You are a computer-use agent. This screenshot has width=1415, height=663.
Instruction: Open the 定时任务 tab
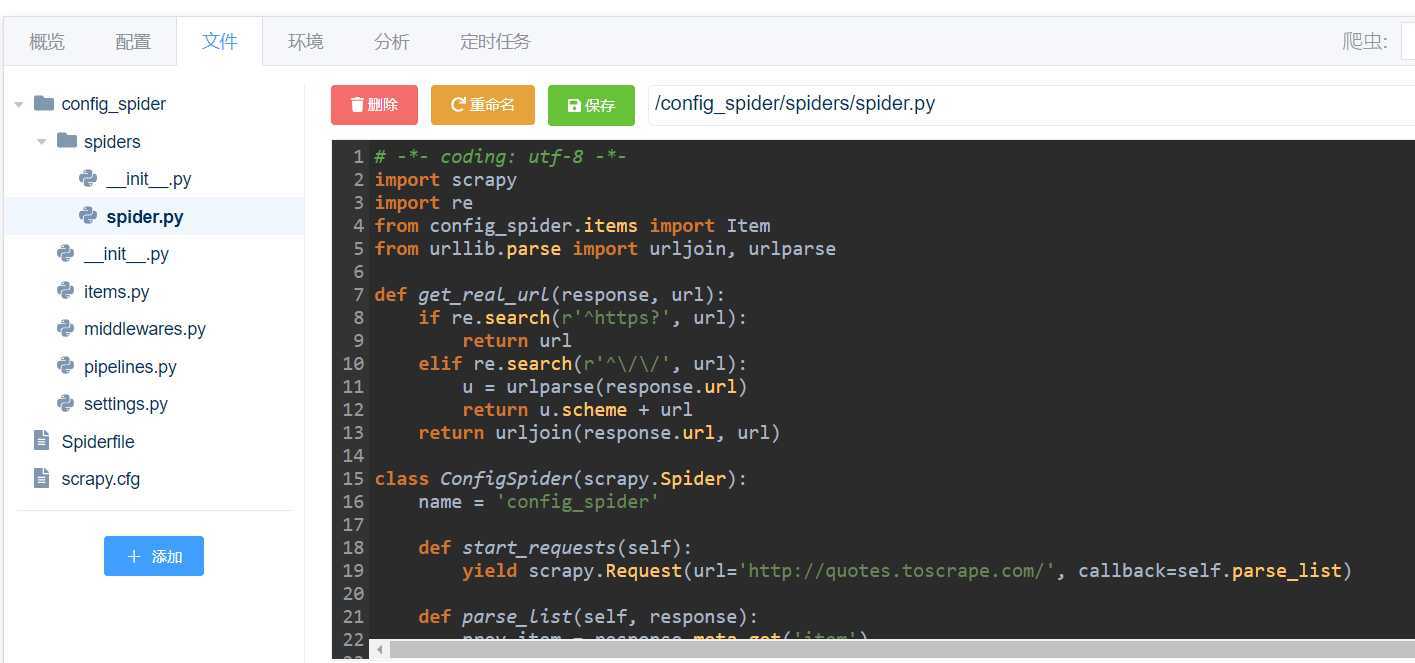click(x=495, y=41)
